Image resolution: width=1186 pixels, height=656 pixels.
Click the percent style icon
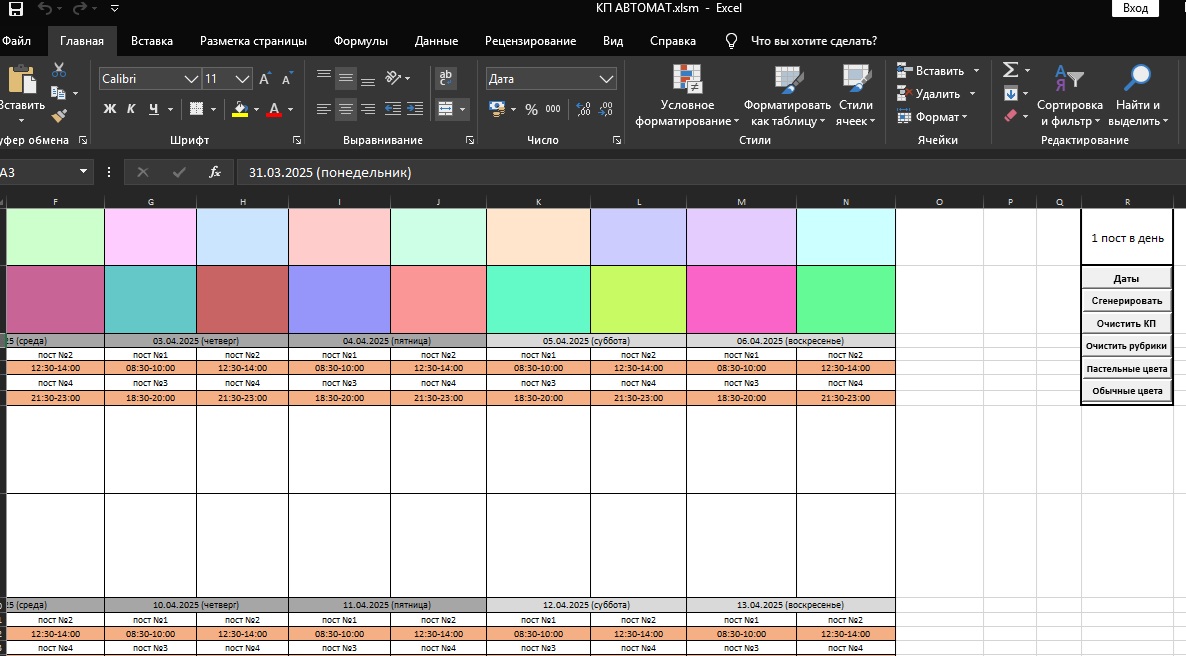click(531, 109)
